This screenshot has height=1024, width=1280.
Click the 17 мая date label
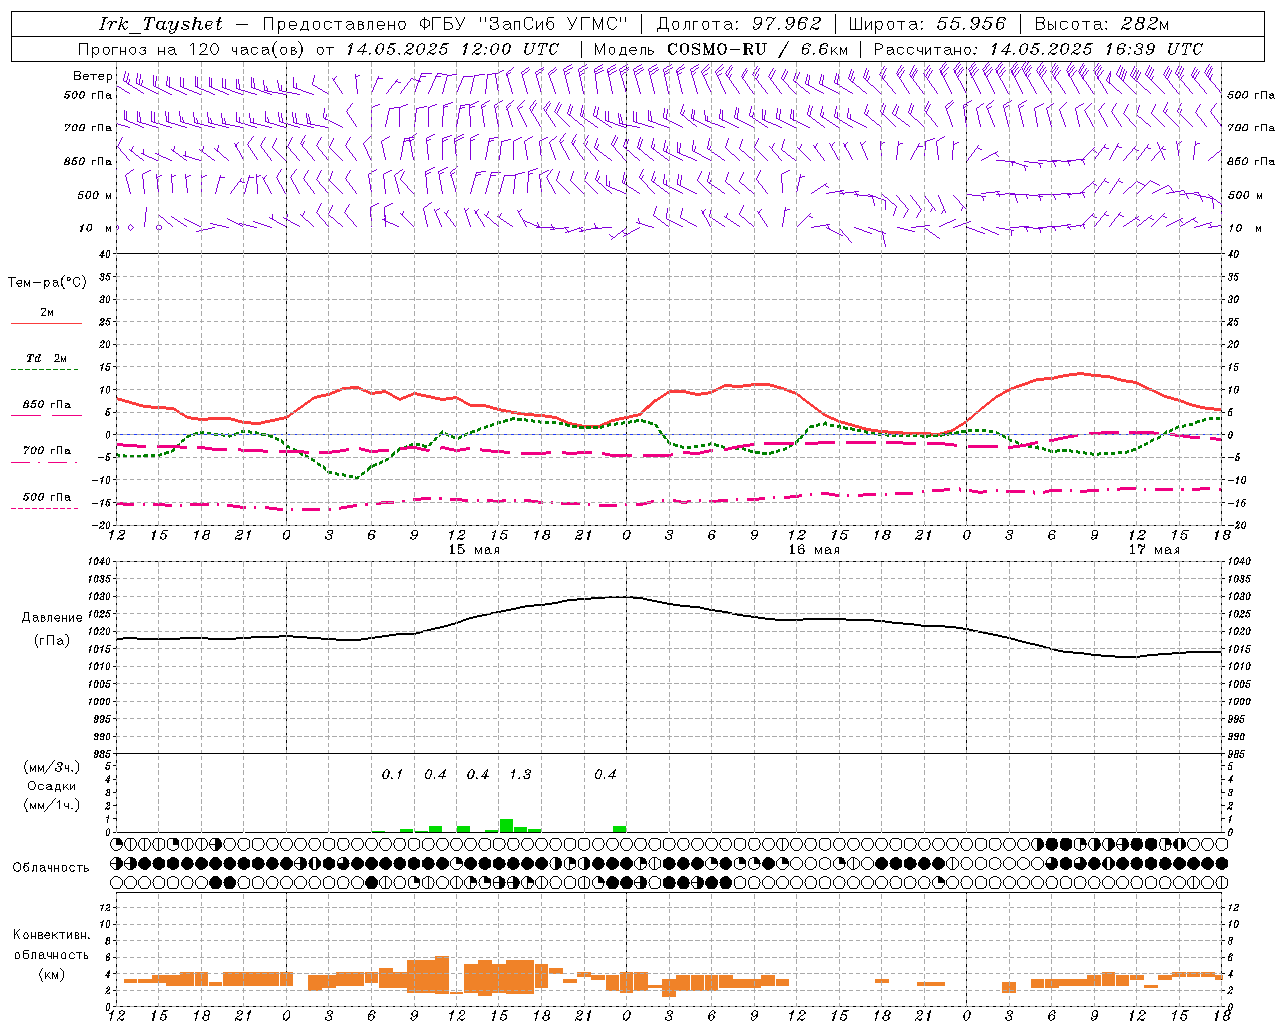click(1154, 549)
